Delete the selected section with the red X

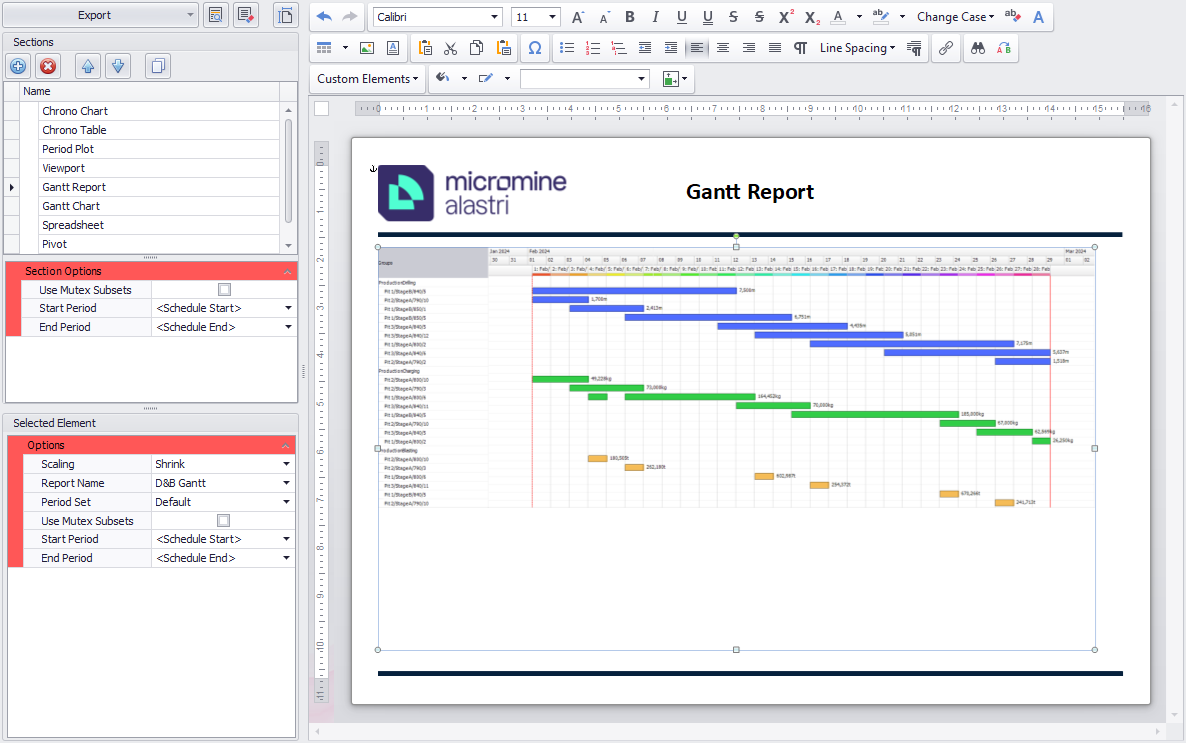tap(47, 67)
